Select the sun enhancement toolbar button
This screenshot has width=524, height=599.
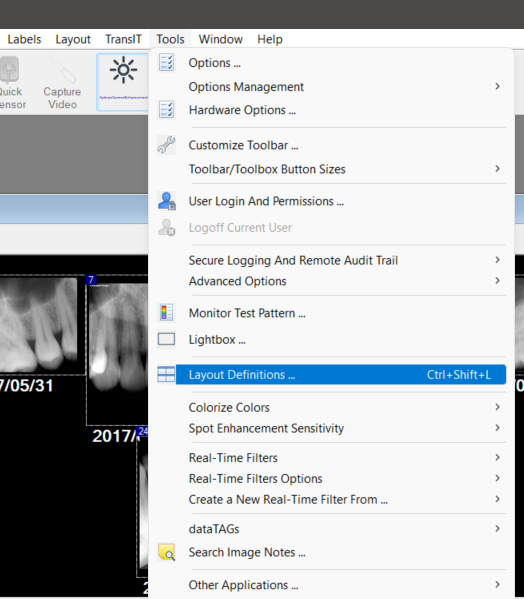coord(123,82)
